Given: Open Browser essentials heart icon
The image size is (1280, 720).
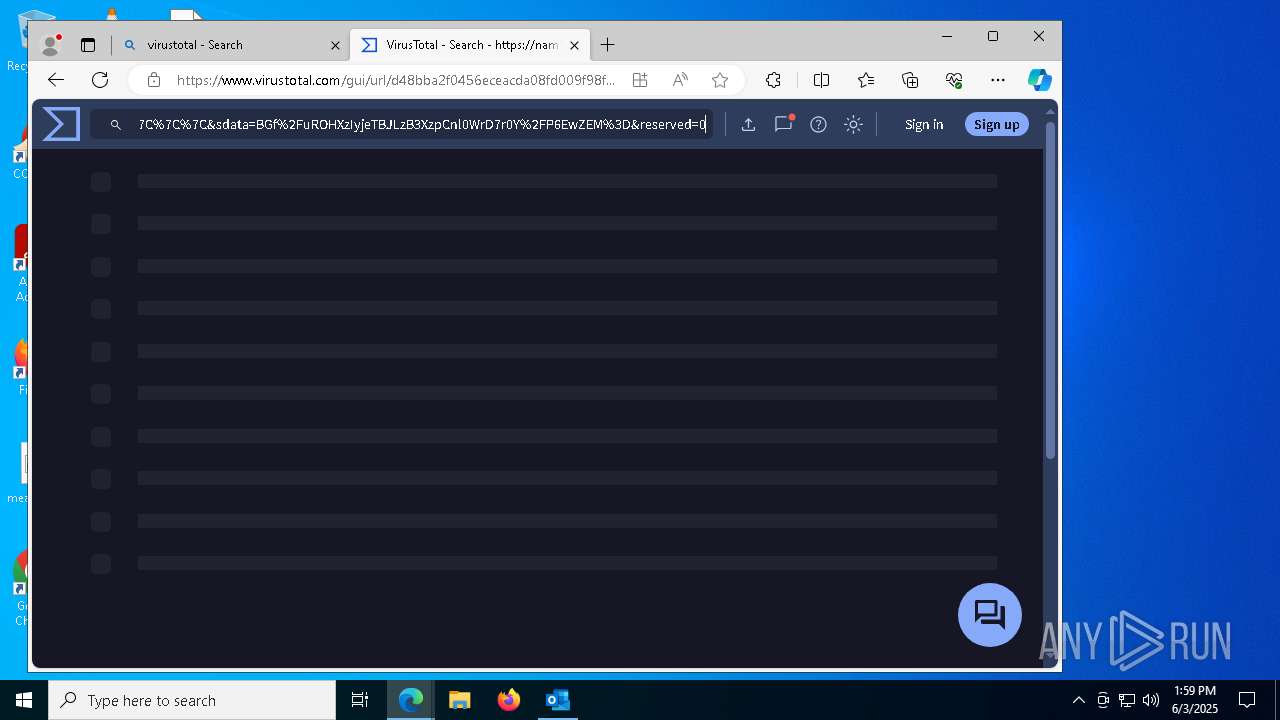Looking at the screenshot, I should click(954, 80).
